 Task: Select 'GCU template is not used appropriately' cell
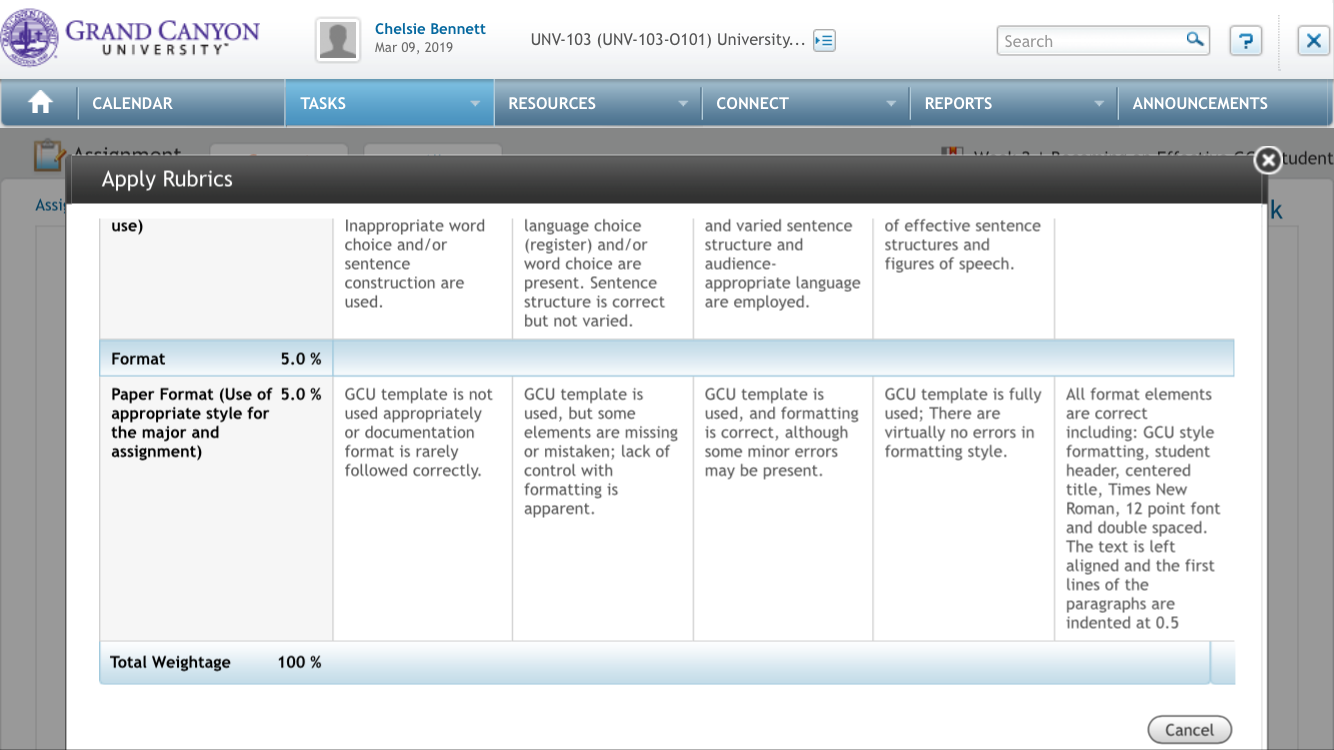[422, 508]
